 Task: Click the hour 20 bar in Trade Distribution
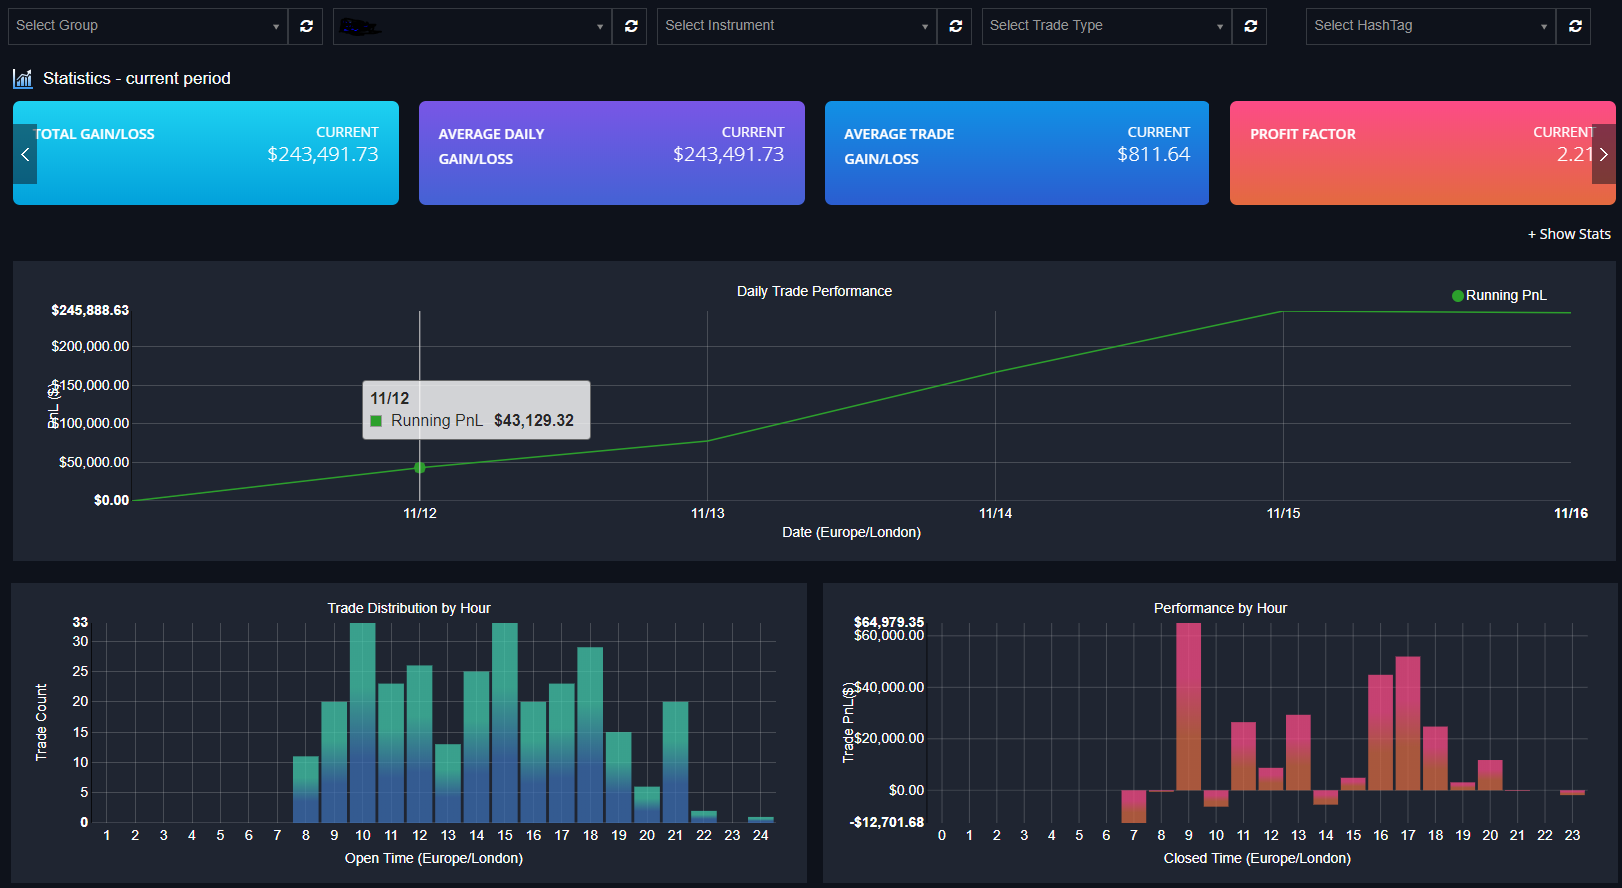pyautogui.click(x=647, y=805)
